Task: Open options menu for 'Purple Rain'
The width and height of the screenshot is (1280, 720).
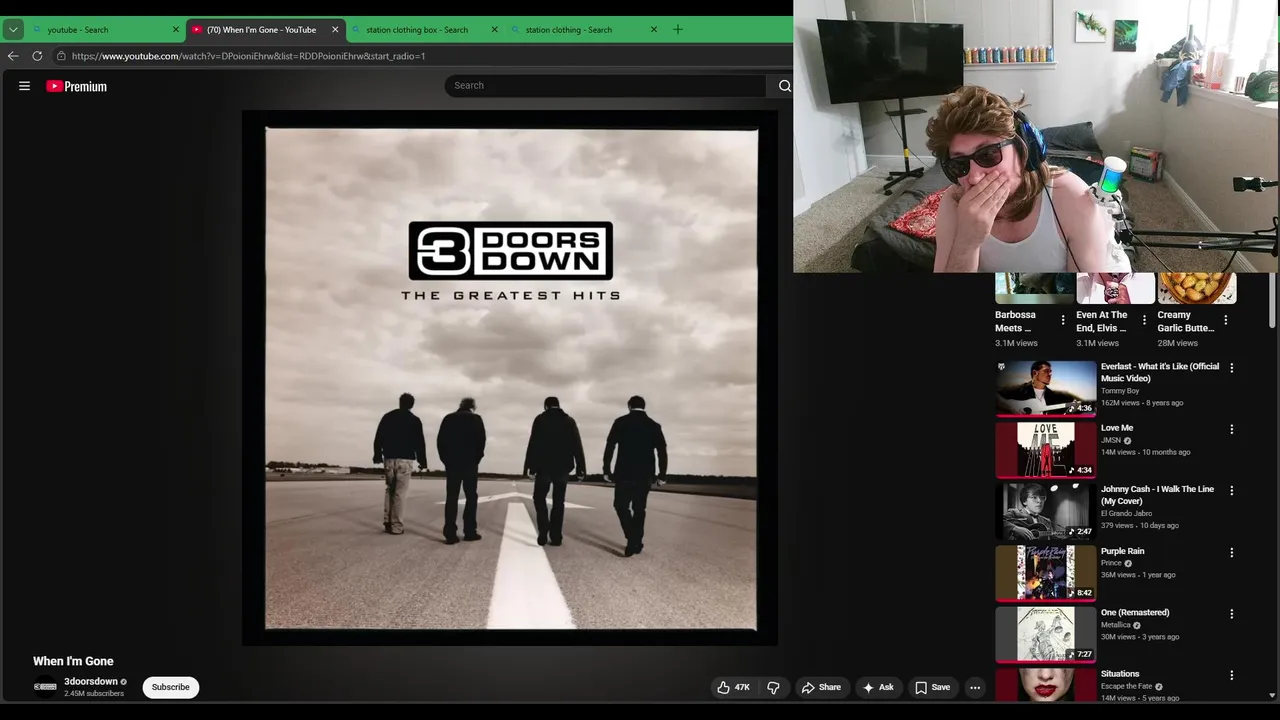Action: coord(1232,552)
